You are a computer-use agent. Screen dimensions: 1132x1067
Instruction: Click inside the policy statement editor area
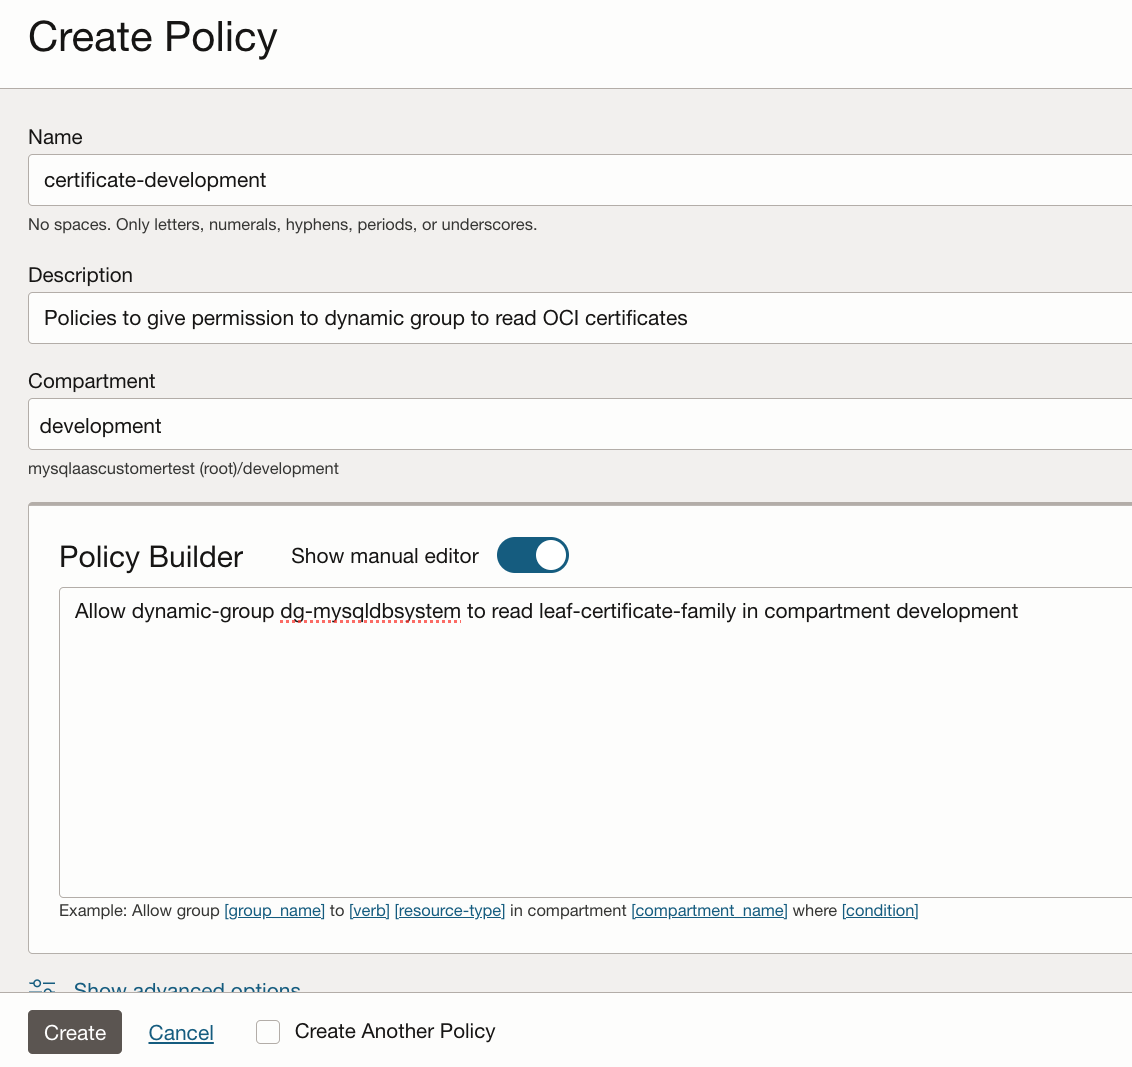[x=590, y=750]
